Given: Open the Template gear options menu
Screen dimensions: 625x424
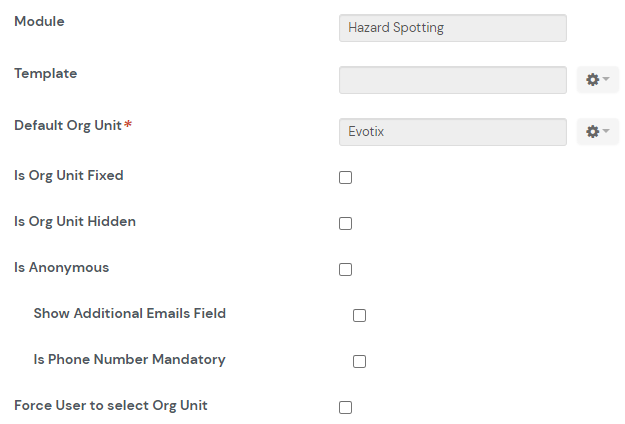Looking at the screenshot, I should tap(598, 80).
